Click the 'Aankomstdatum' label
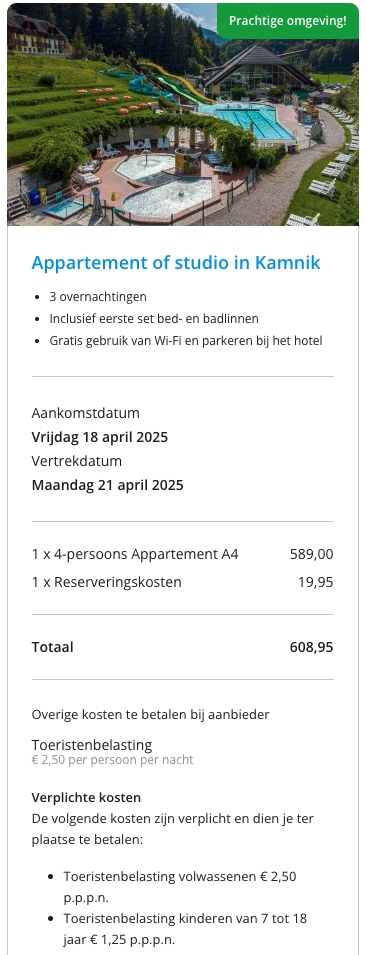The height and width of the screenshot is (955, 367). [x=86, y=414]
